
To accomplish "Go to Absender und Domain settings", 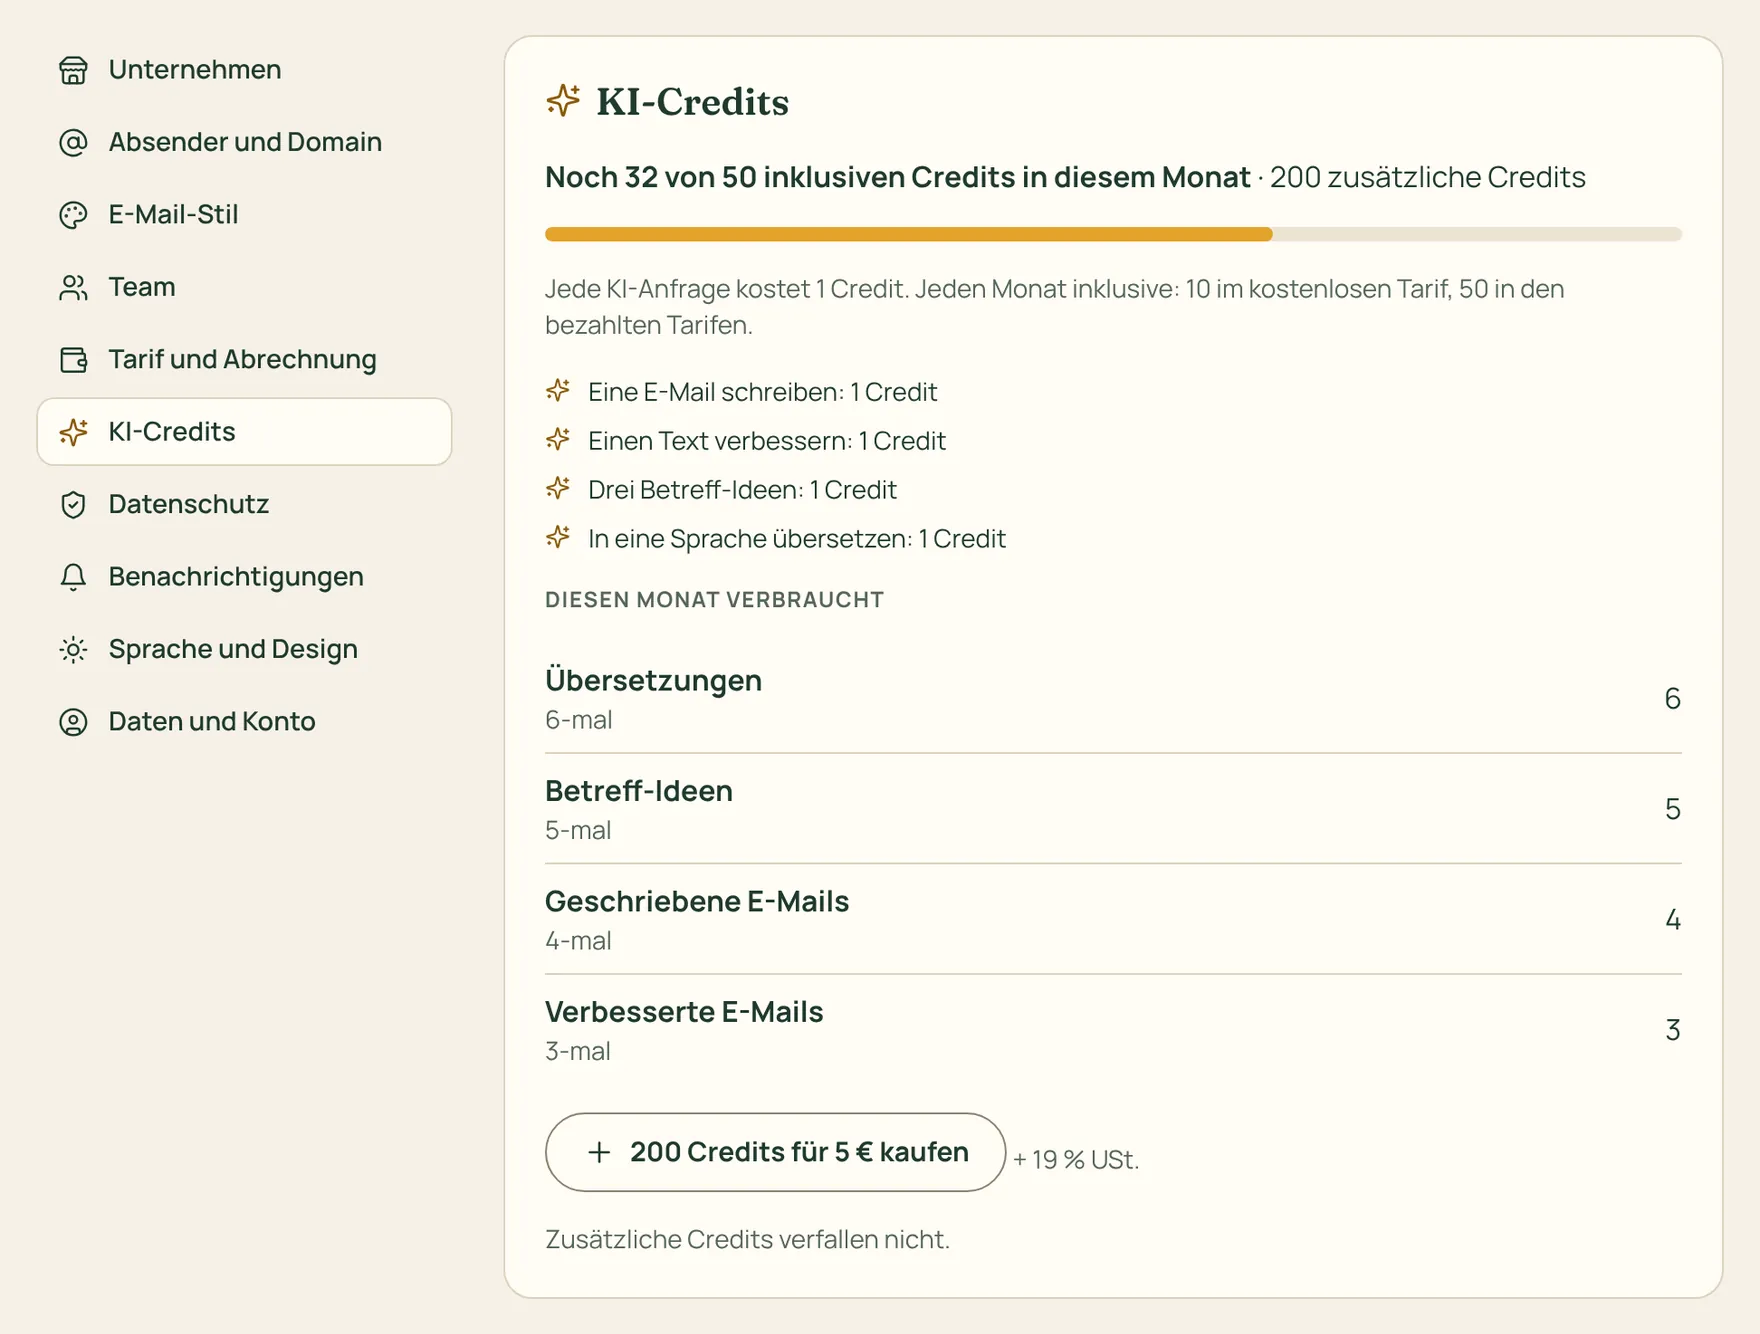I will pos(245,142).
